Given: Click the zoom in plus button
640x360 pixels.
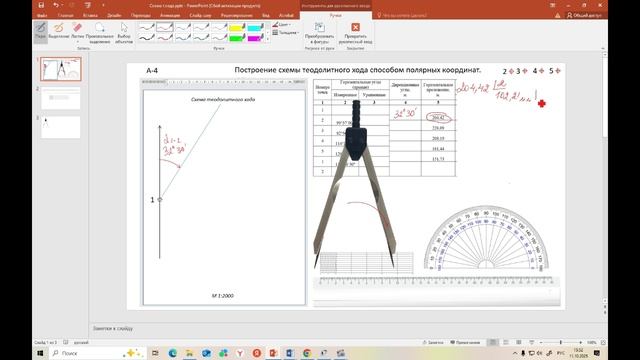Looking at the screenshot, I should (580, 342).
